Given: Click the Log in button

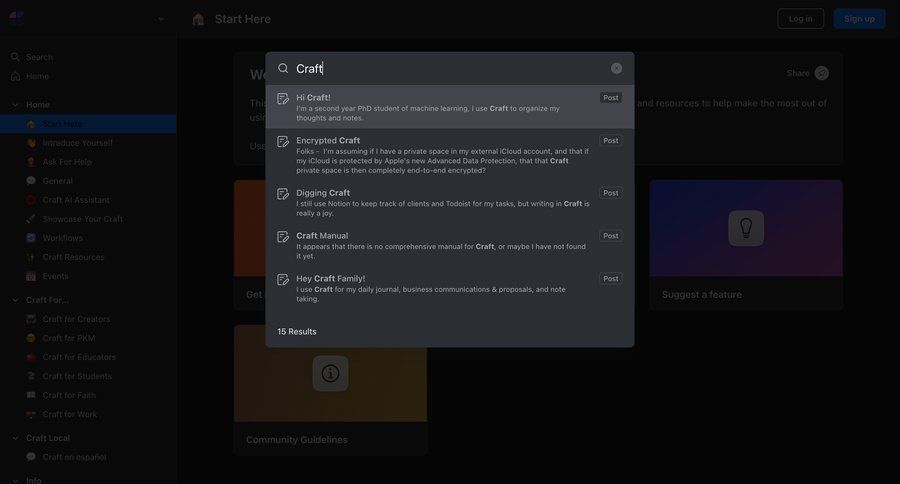Looking at the screenshot, I should (800, 18).
